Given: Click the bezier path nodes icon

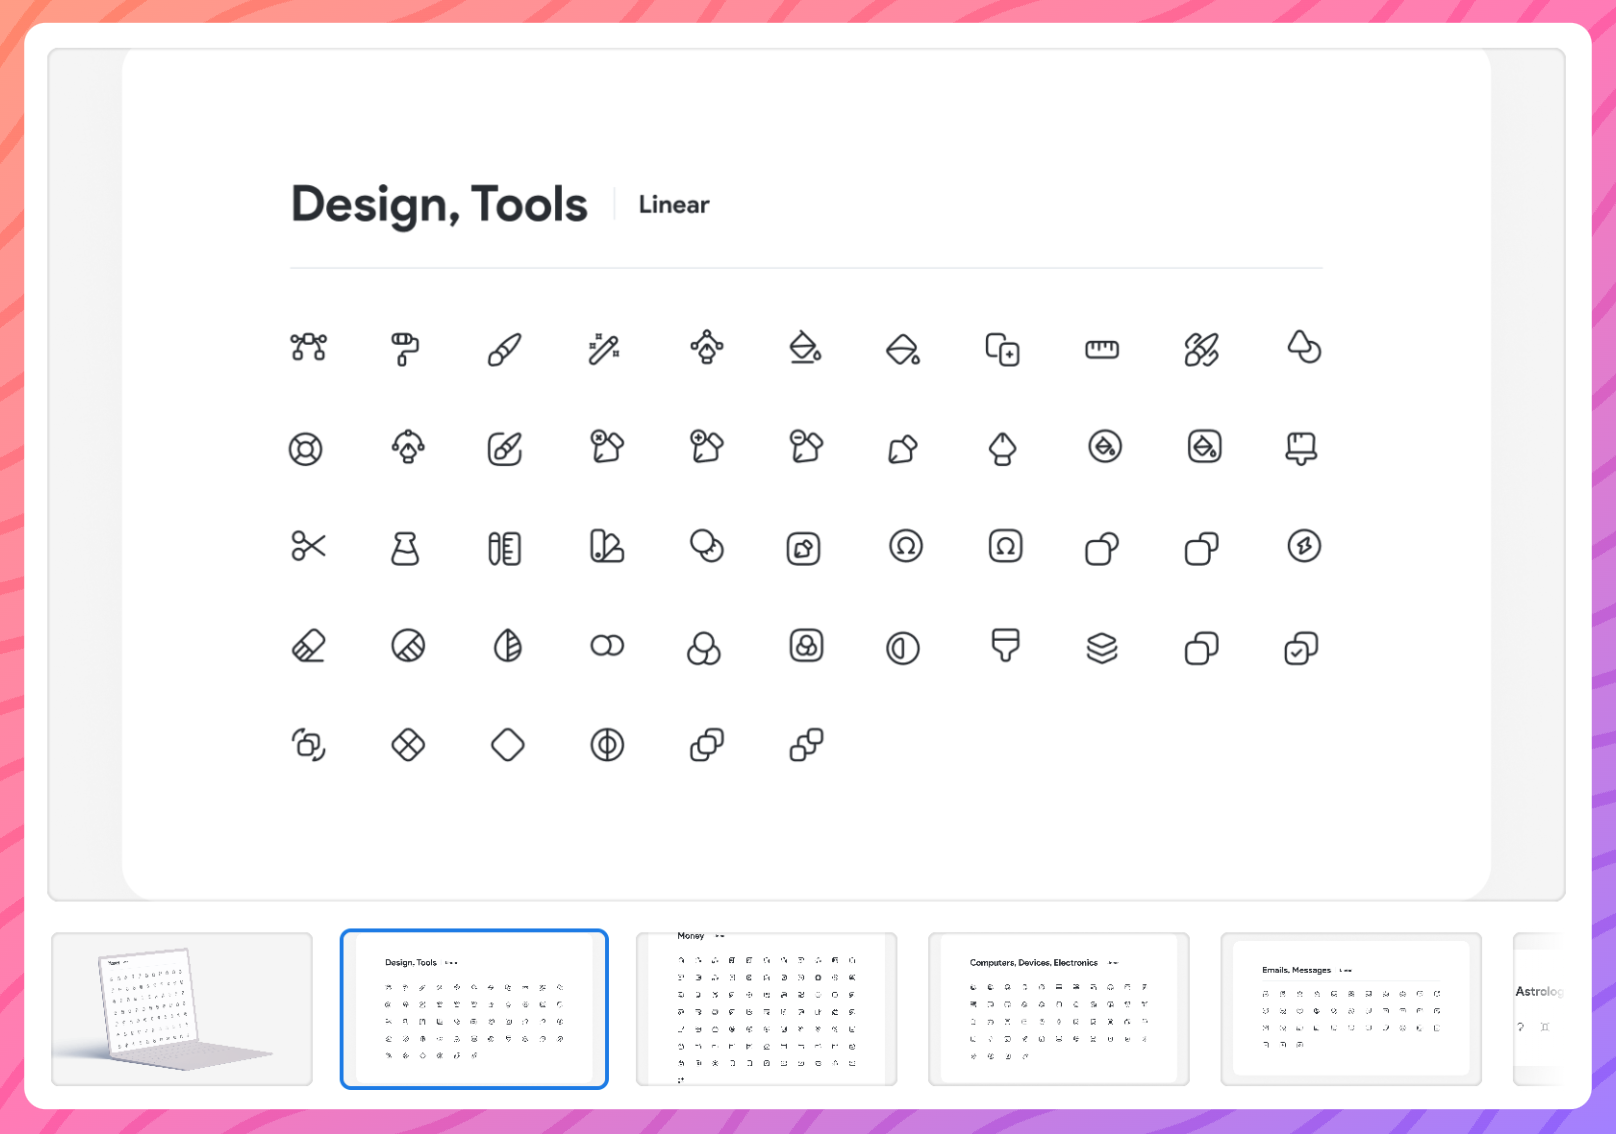Looking at the screenshot, I should pos(308,347).
